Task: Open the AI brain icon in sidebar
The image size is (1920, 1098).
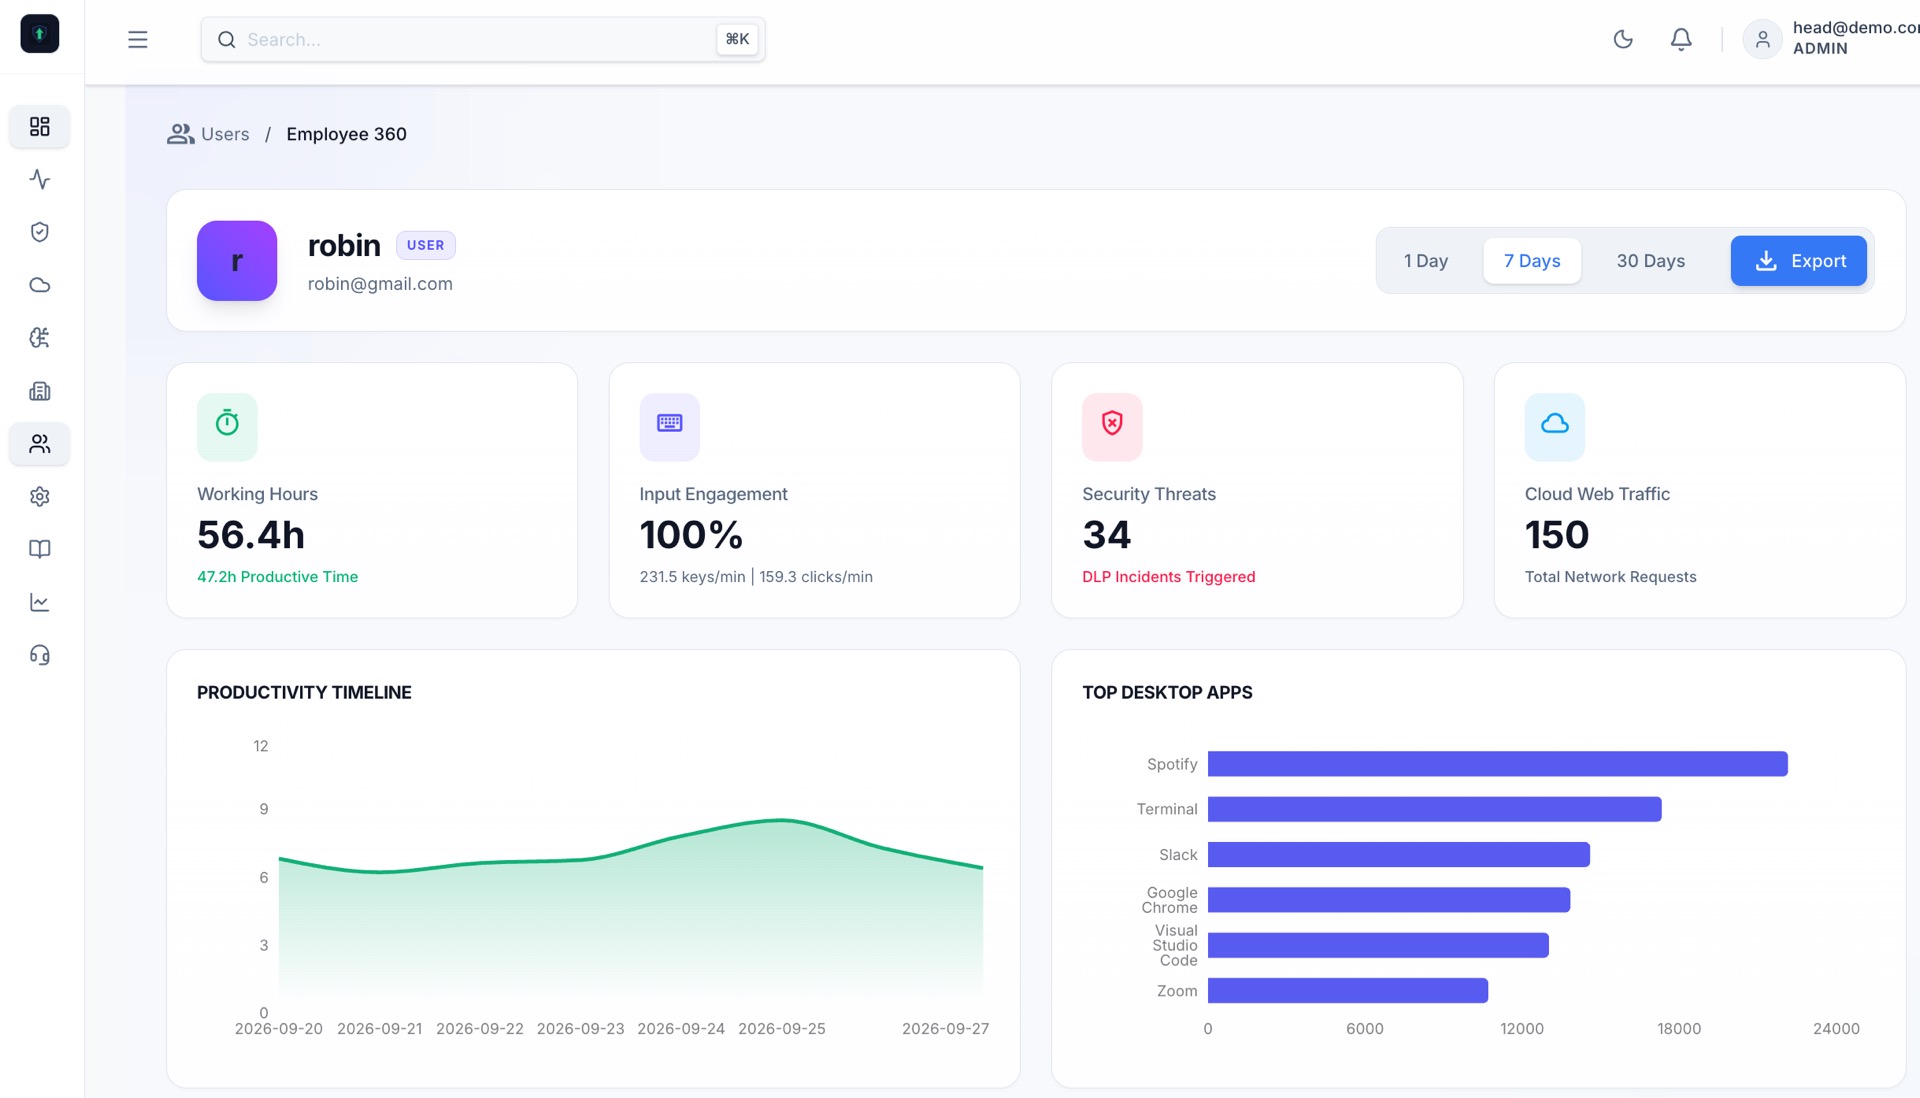Action: pyautogui.click(x=40, y=338)
